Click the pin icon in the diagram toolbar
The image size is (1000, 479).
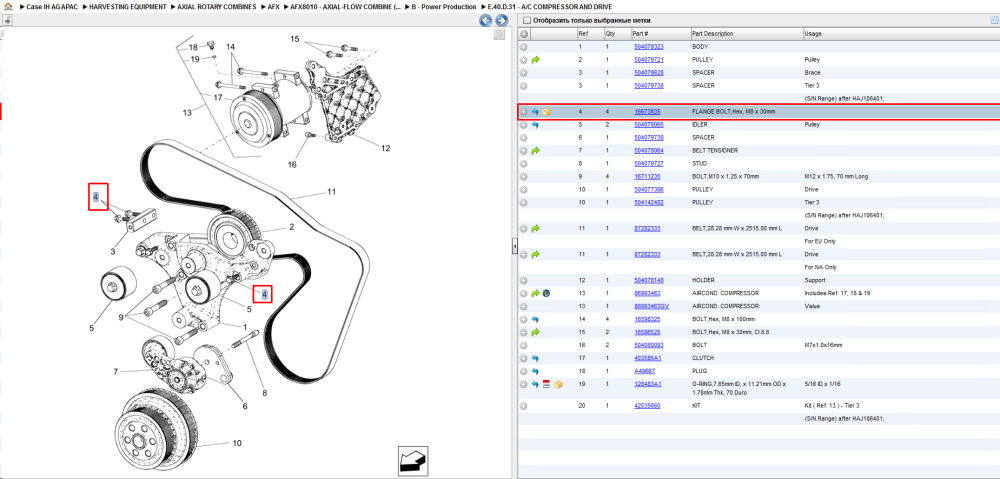(x=7, y=20)
